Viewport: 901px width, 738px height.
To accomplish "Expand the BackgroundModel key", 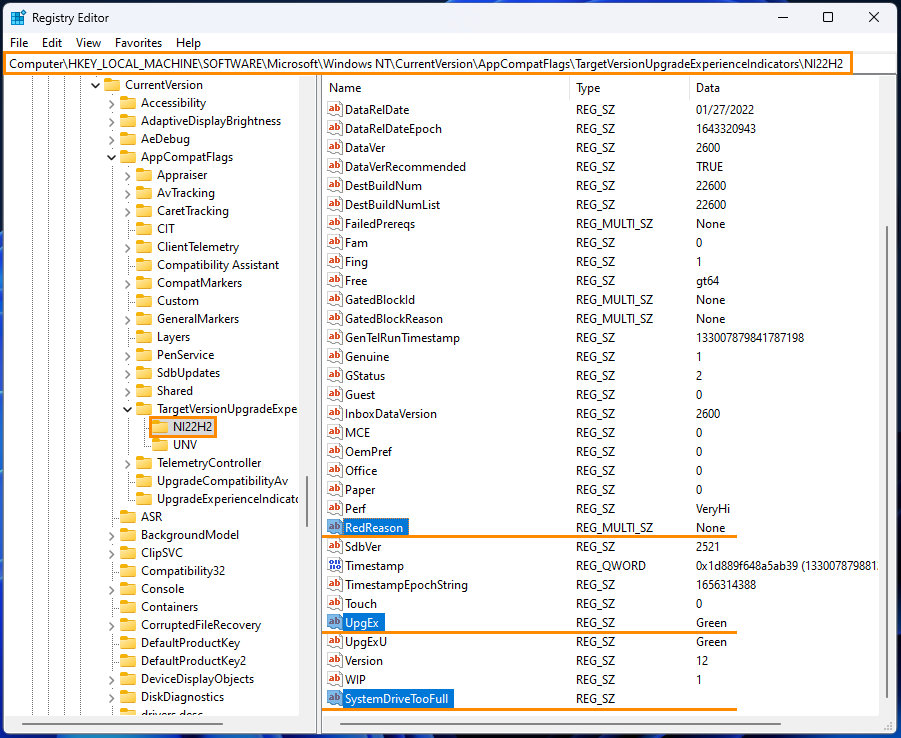I will click(x=111, y=535).
